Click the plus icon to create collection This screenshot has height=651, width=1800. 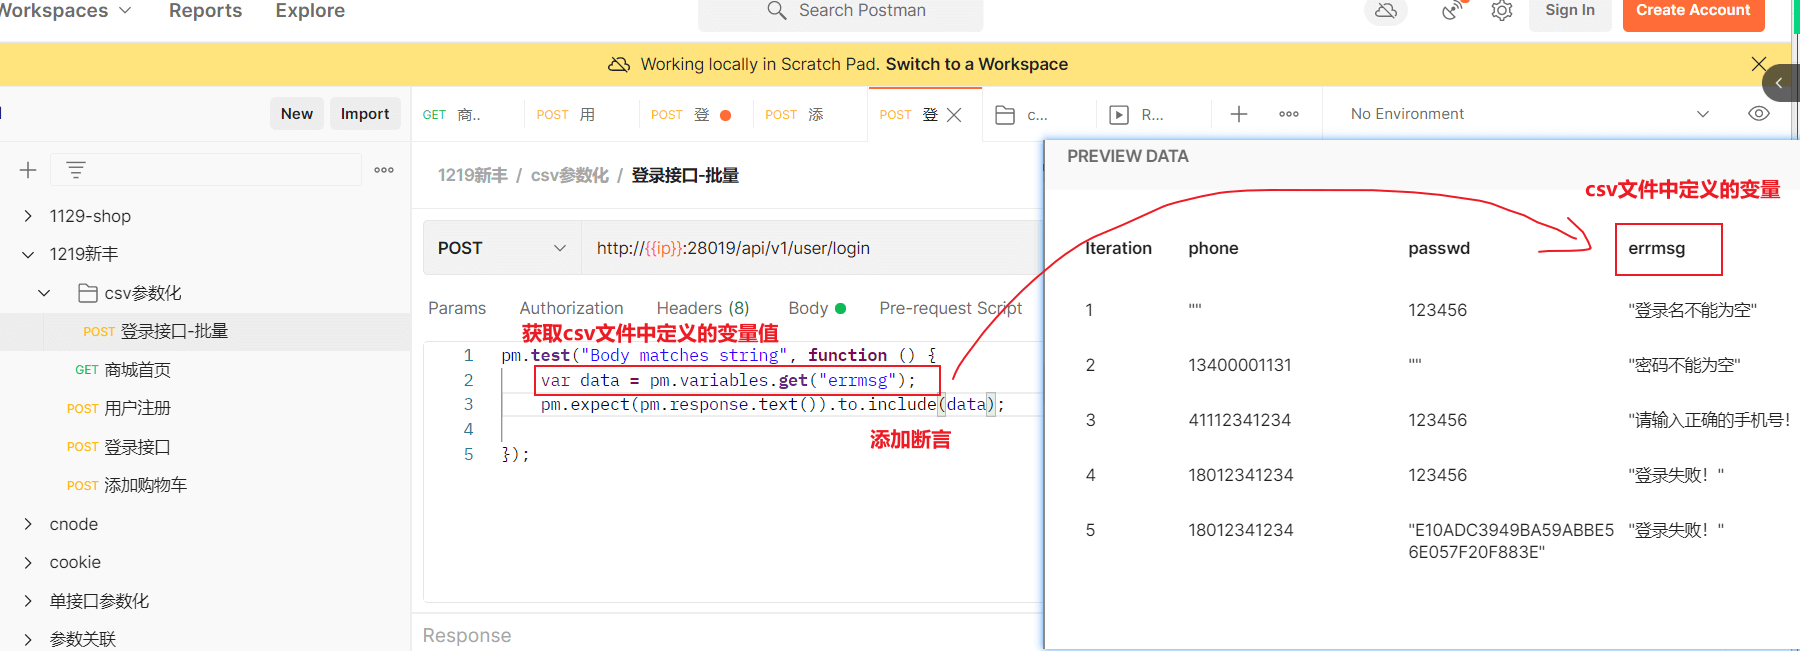28,170
